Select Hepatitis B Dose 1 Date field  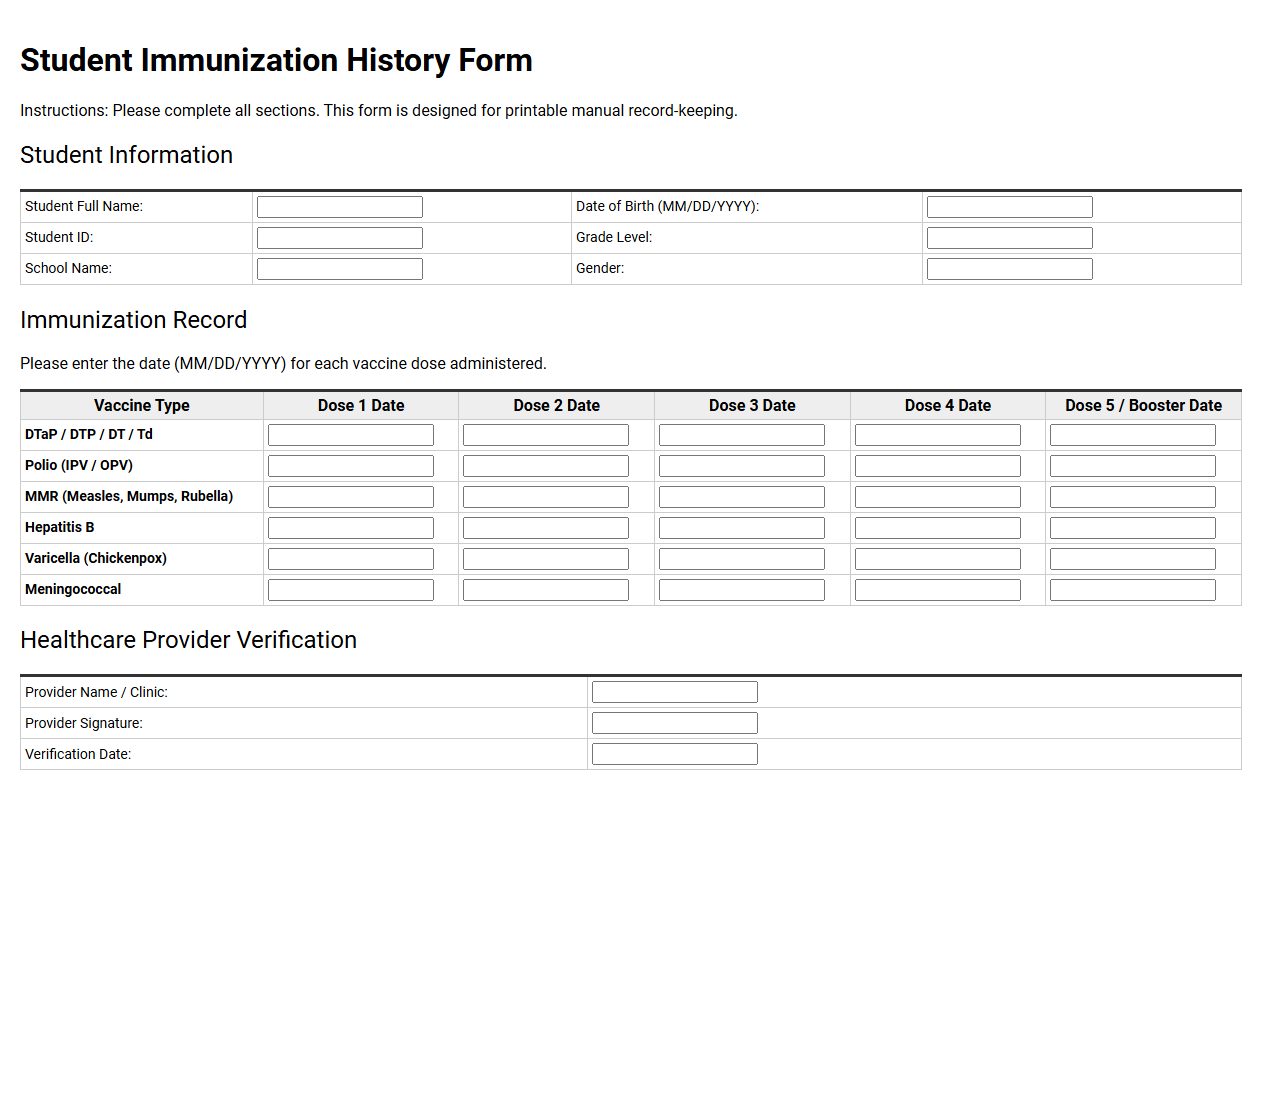click(351, 528)
